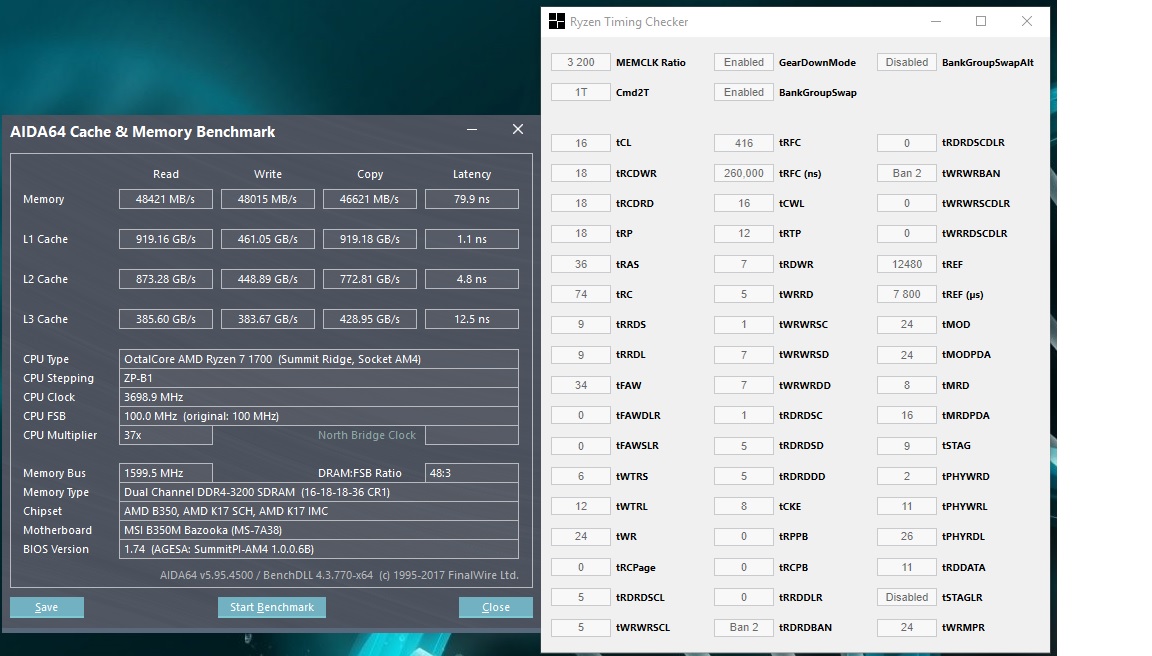Click the tMRD value 8

pos(907,386)
